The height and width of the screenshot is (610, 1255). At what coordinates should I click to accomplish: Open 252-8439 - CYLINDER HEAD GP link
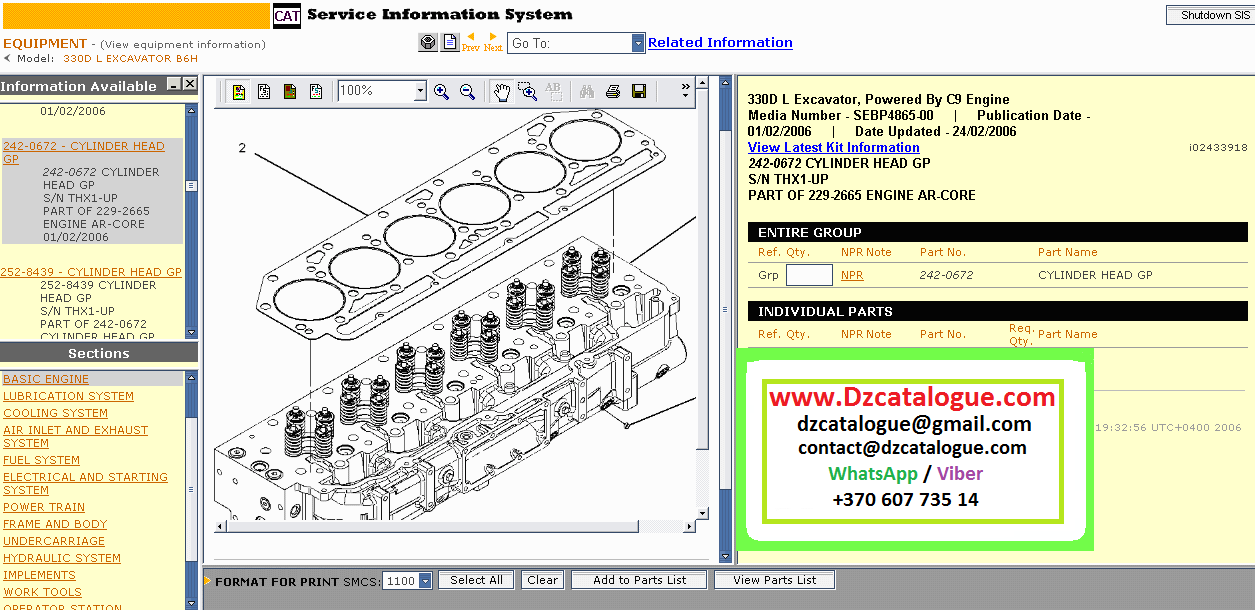[91, 272]
